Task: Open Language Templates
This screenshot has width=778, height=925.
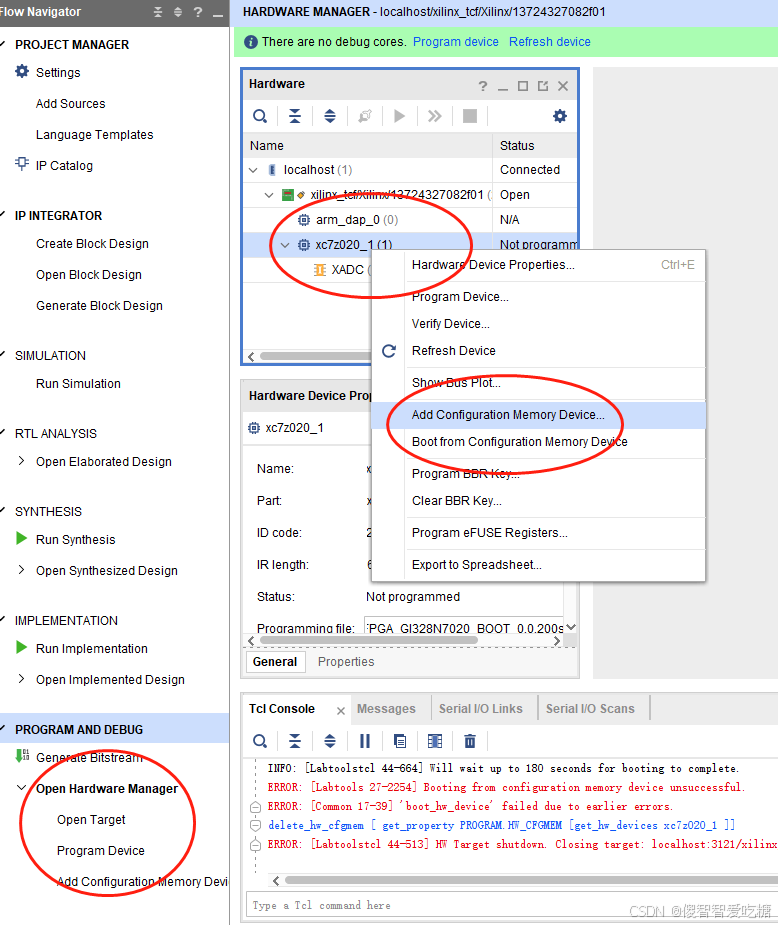Action: tap(94, 135)
